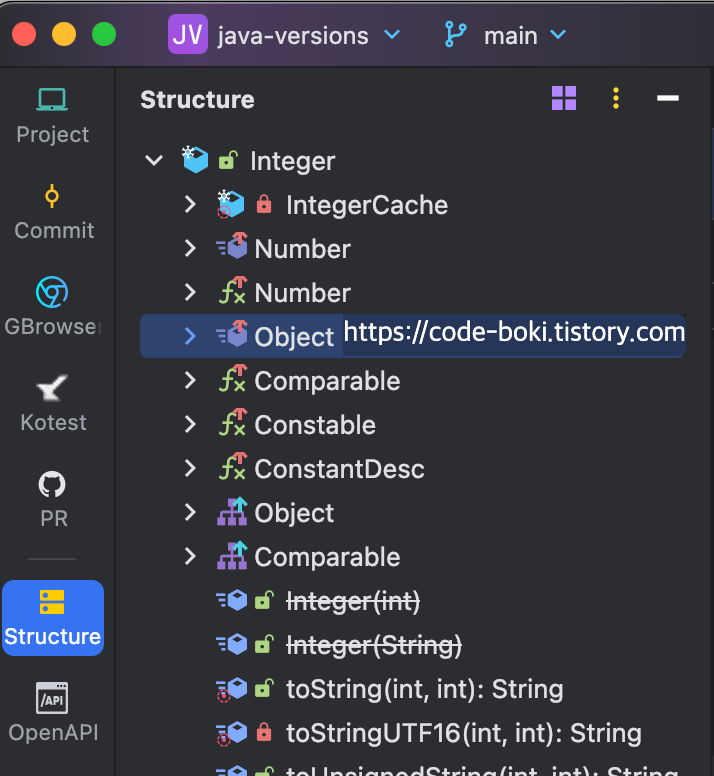Select the deprecated Integer(String) constructor
This screenshot has height=776, width=714.
click(374, 645)
